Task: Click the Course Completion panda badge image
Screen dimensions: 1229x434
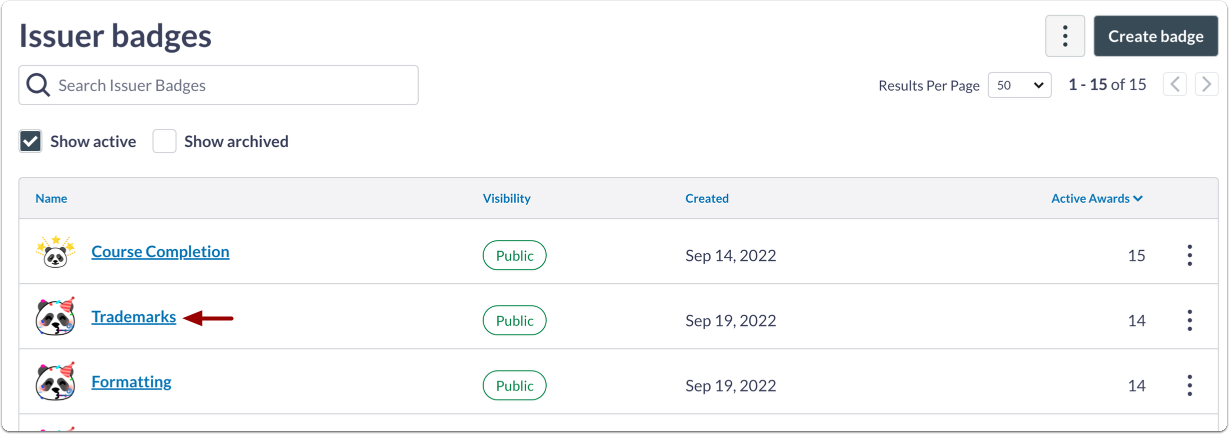Action: (56, 253)
